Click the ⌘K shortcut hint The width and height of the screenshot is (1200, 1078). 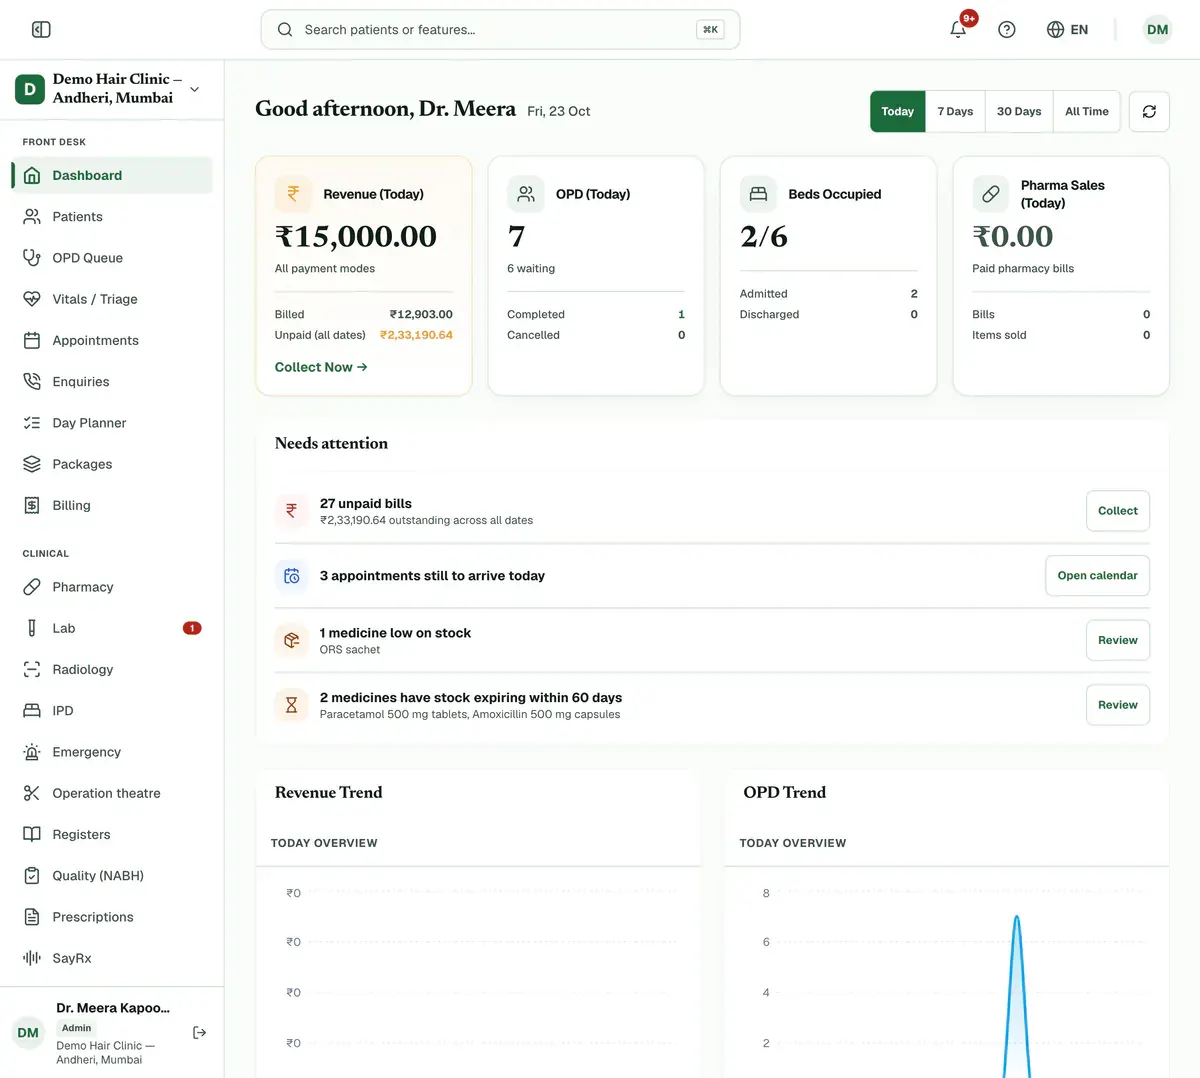[710, 30]
